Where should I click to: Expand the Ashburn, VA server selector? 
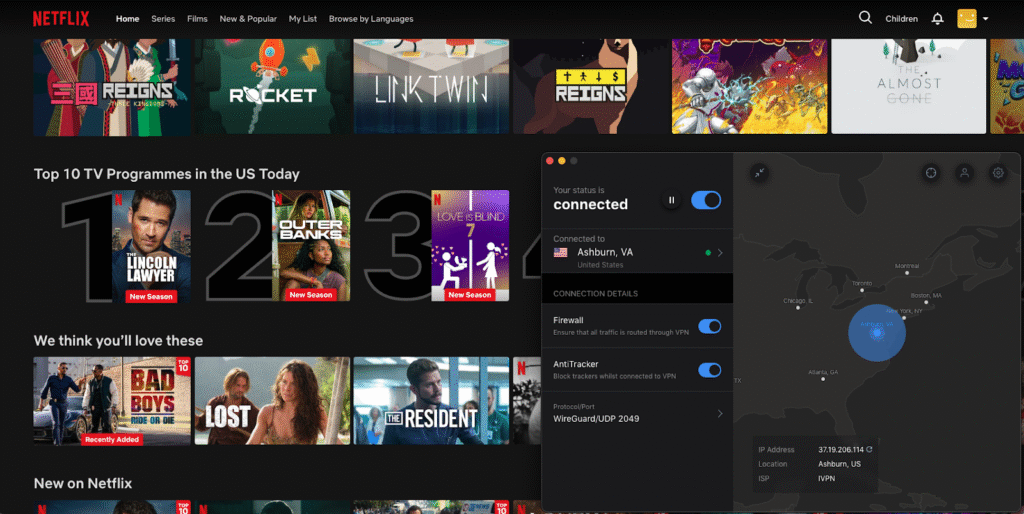[x=637, y=252]
